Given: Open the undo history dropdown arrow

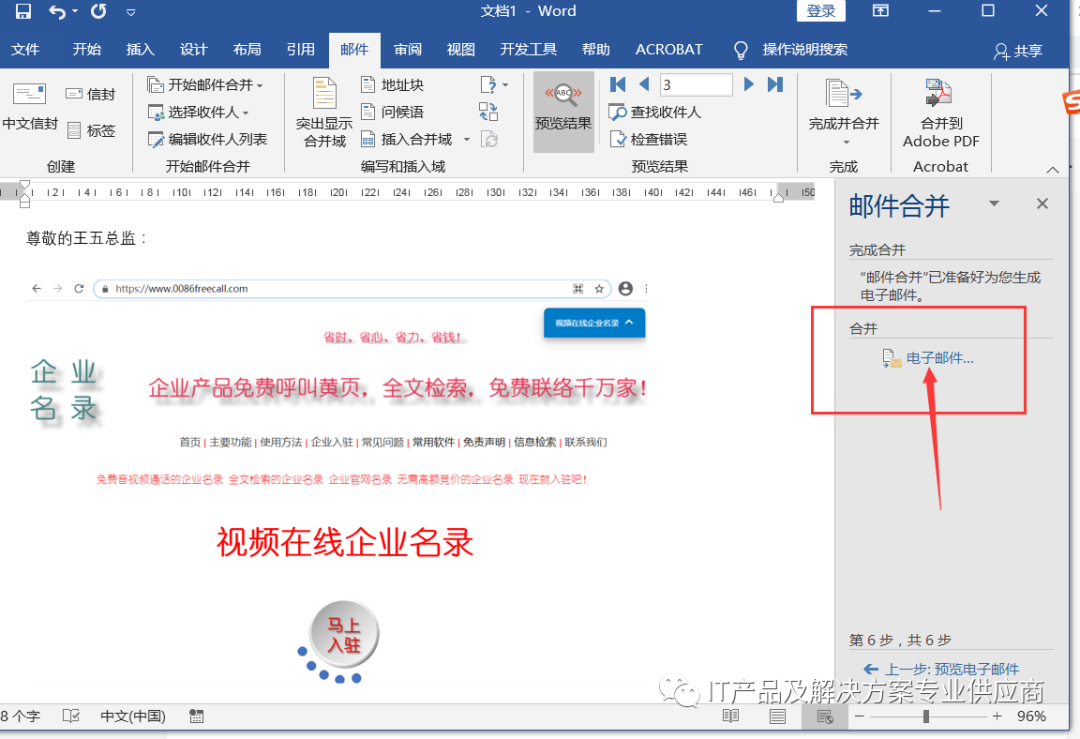Looking at the screenshot, I should 75,11.
